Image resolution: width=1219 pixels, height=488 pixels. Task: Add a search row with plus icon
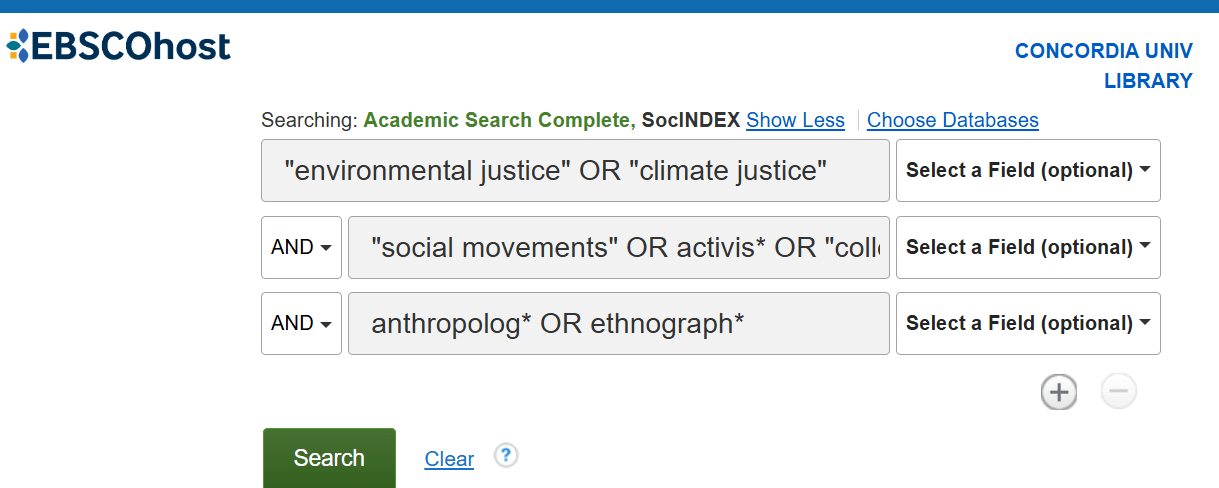(1059, 393)
